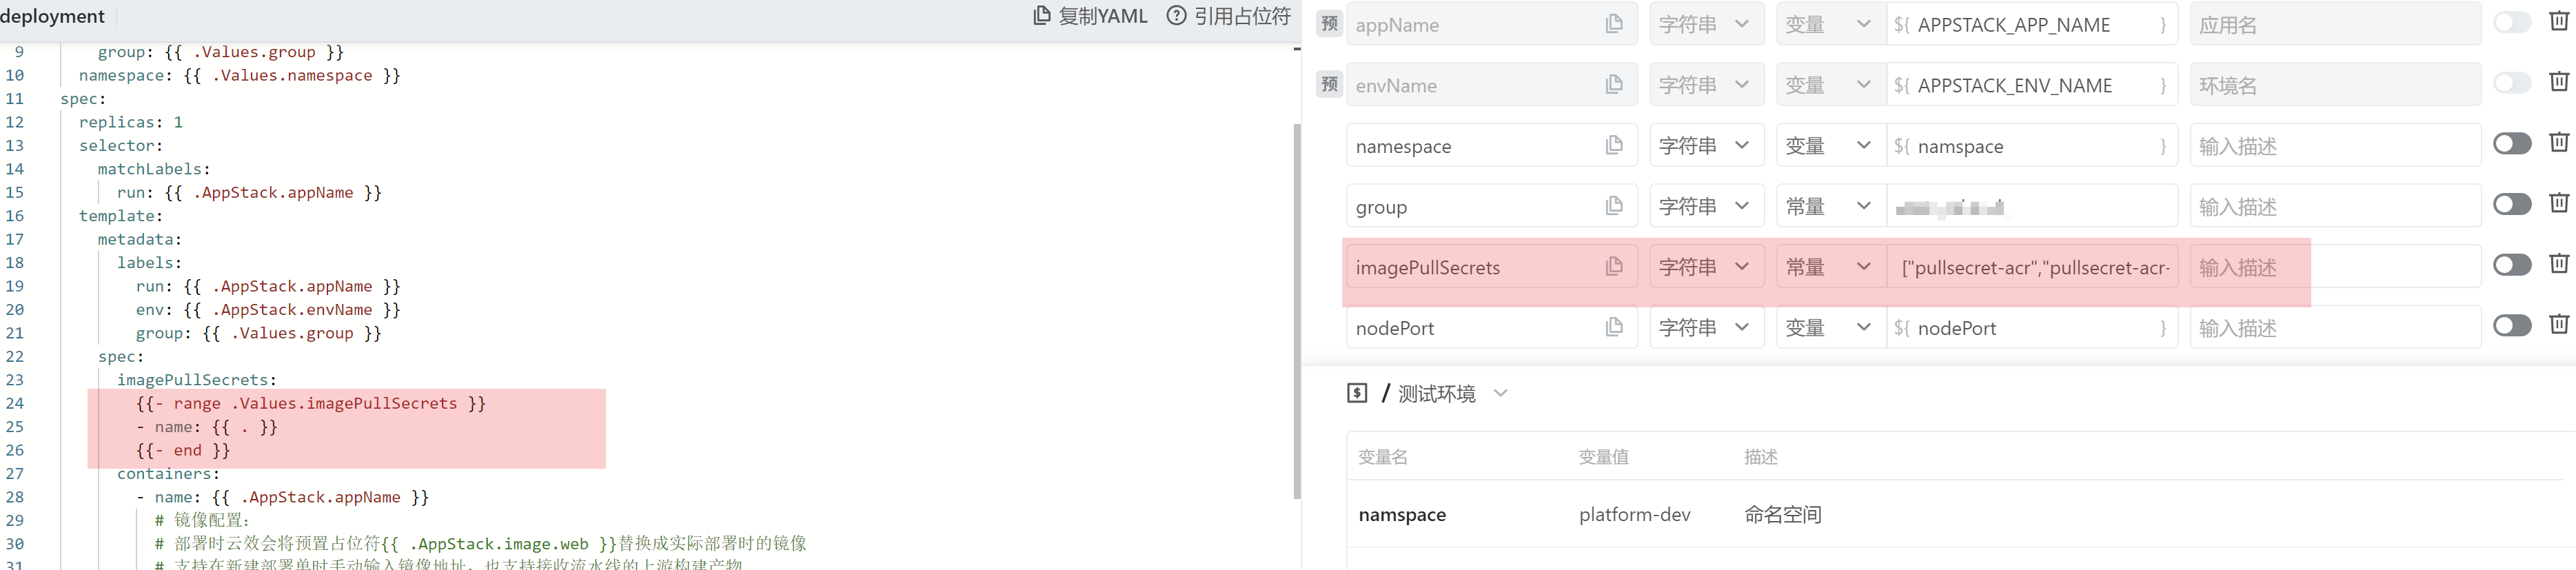The height and width of the screenshot is (570, 2576).
Task: Click the preset badge beside appName
Action: click(x=1329, y=24)
